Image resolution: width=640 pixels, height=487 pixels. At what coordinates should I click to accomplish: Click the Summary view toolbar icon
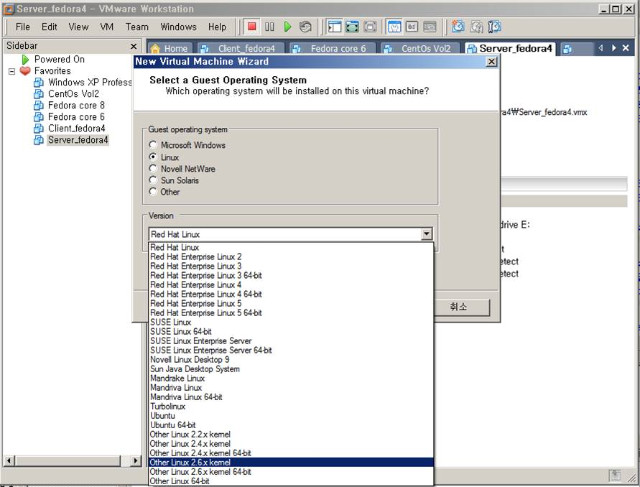point(394,27)
